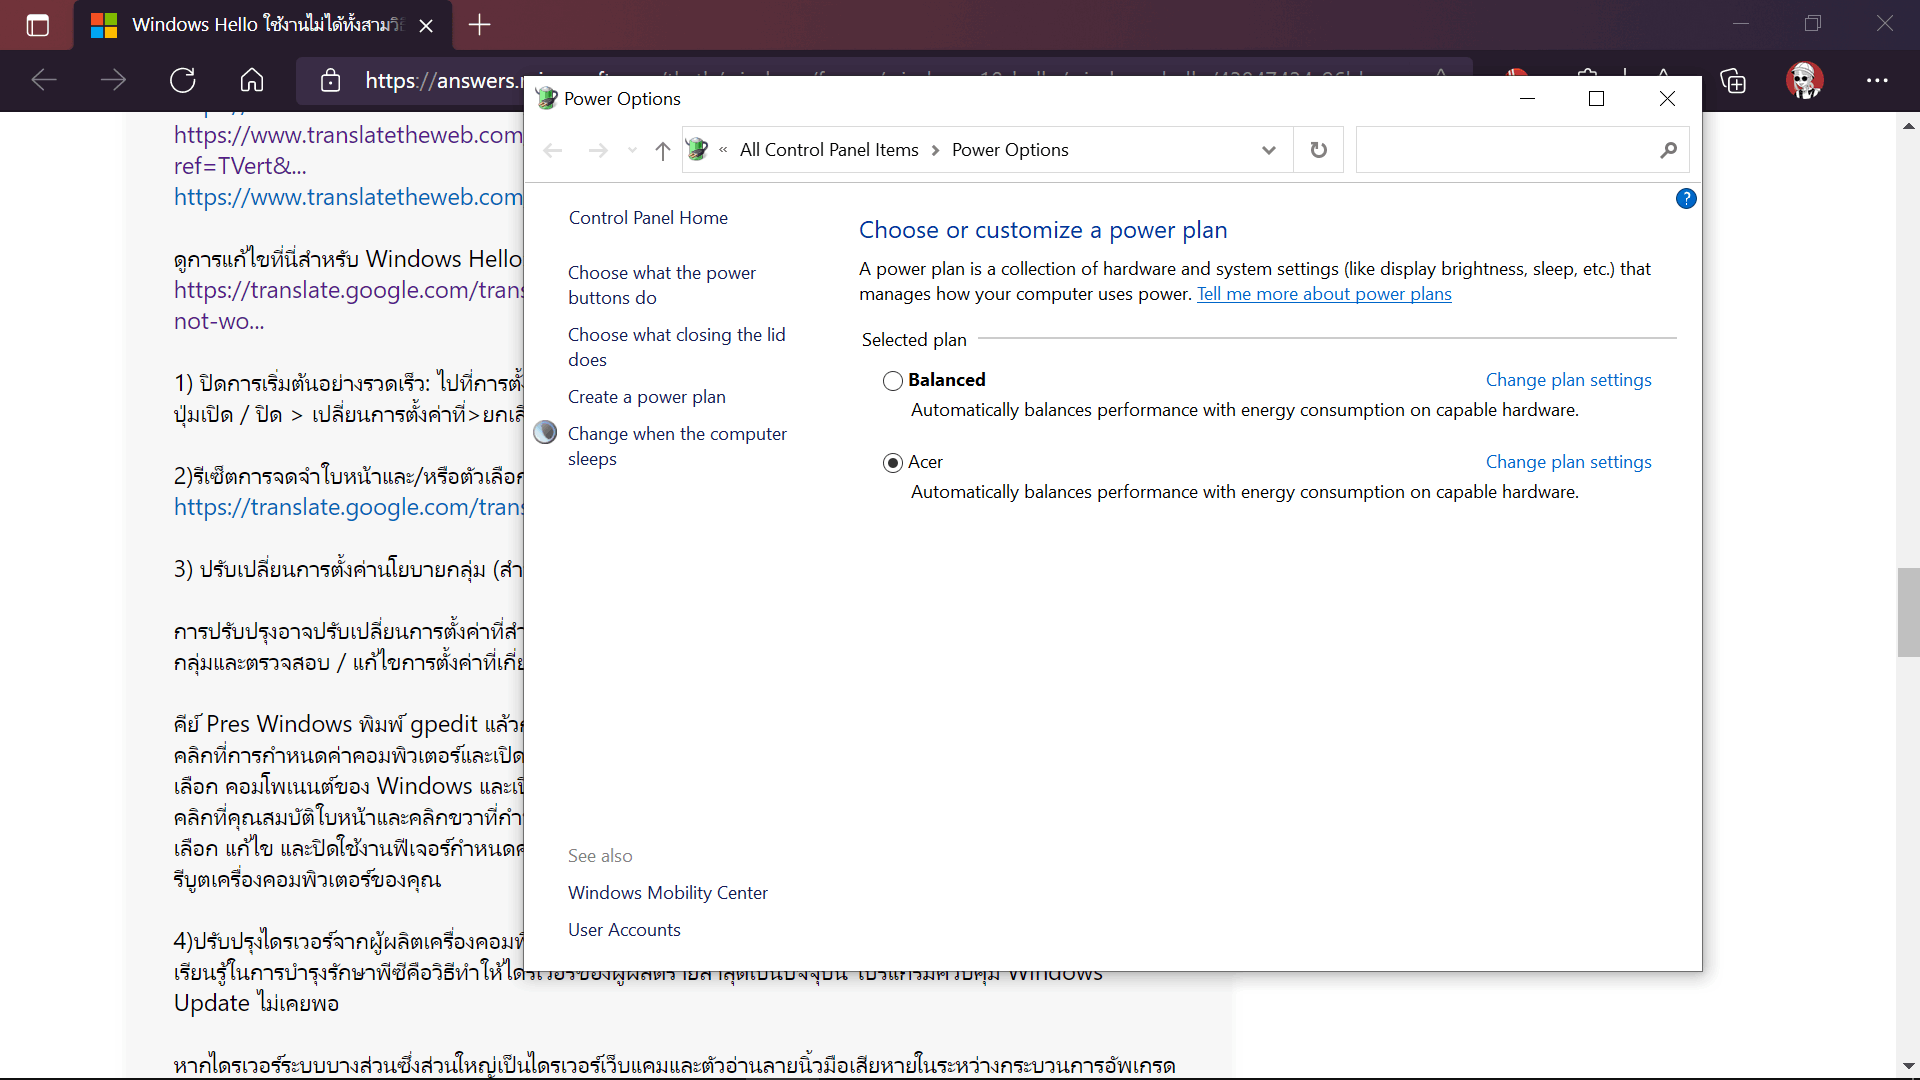Open Windows Mobility Center link

668,893
